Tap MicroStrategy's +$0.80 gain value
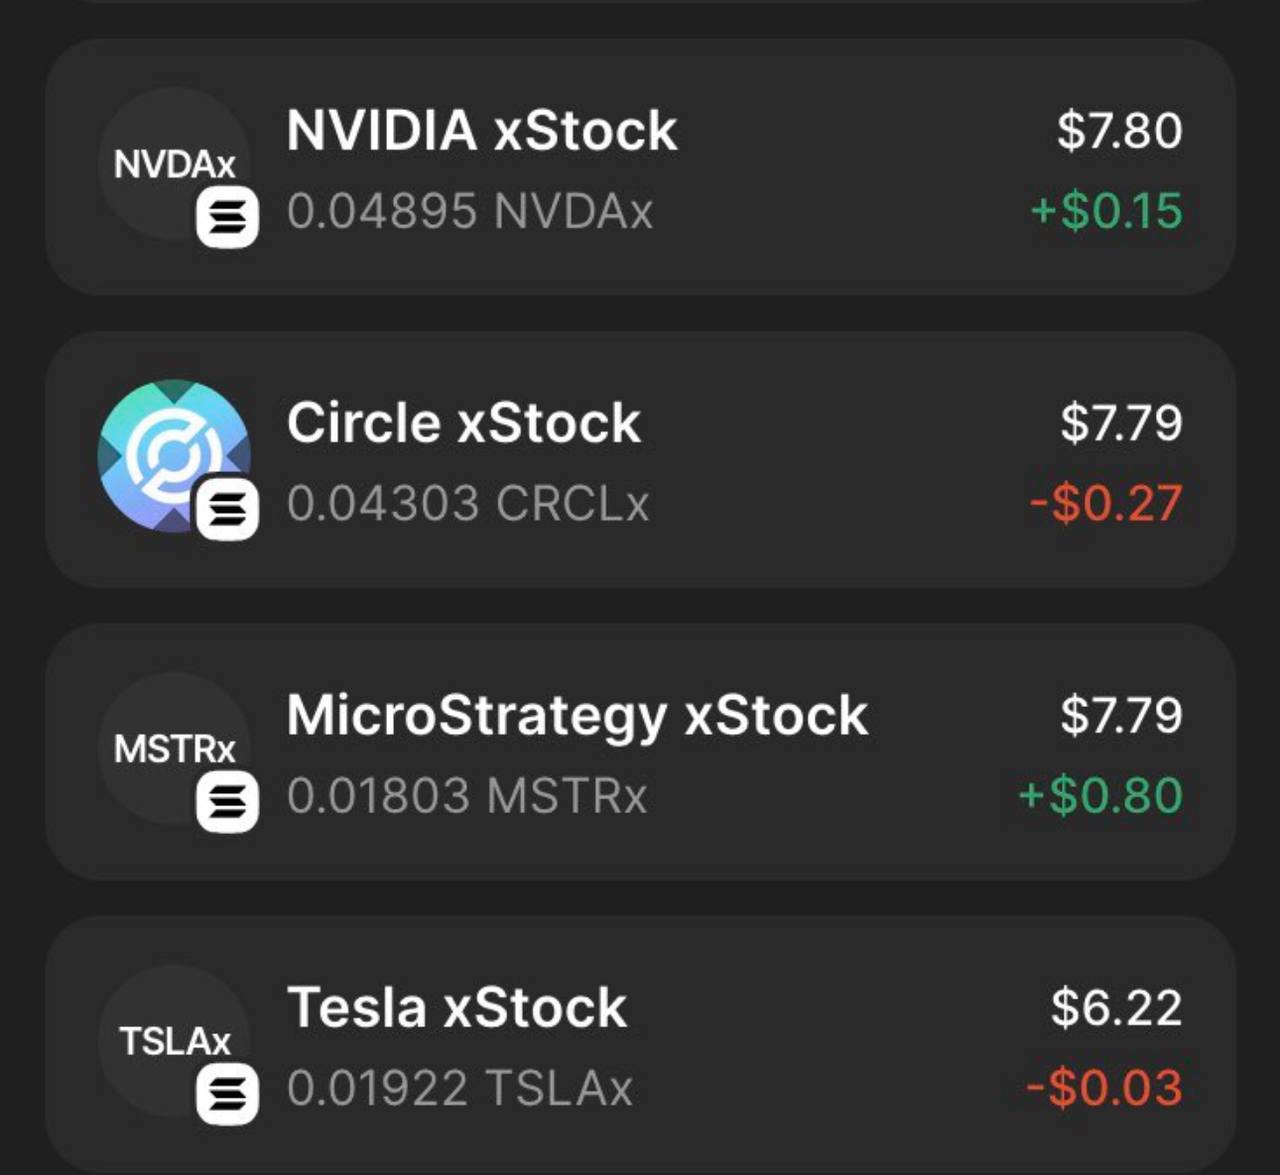The image size is (1280, 1175). coord(1100,796)
